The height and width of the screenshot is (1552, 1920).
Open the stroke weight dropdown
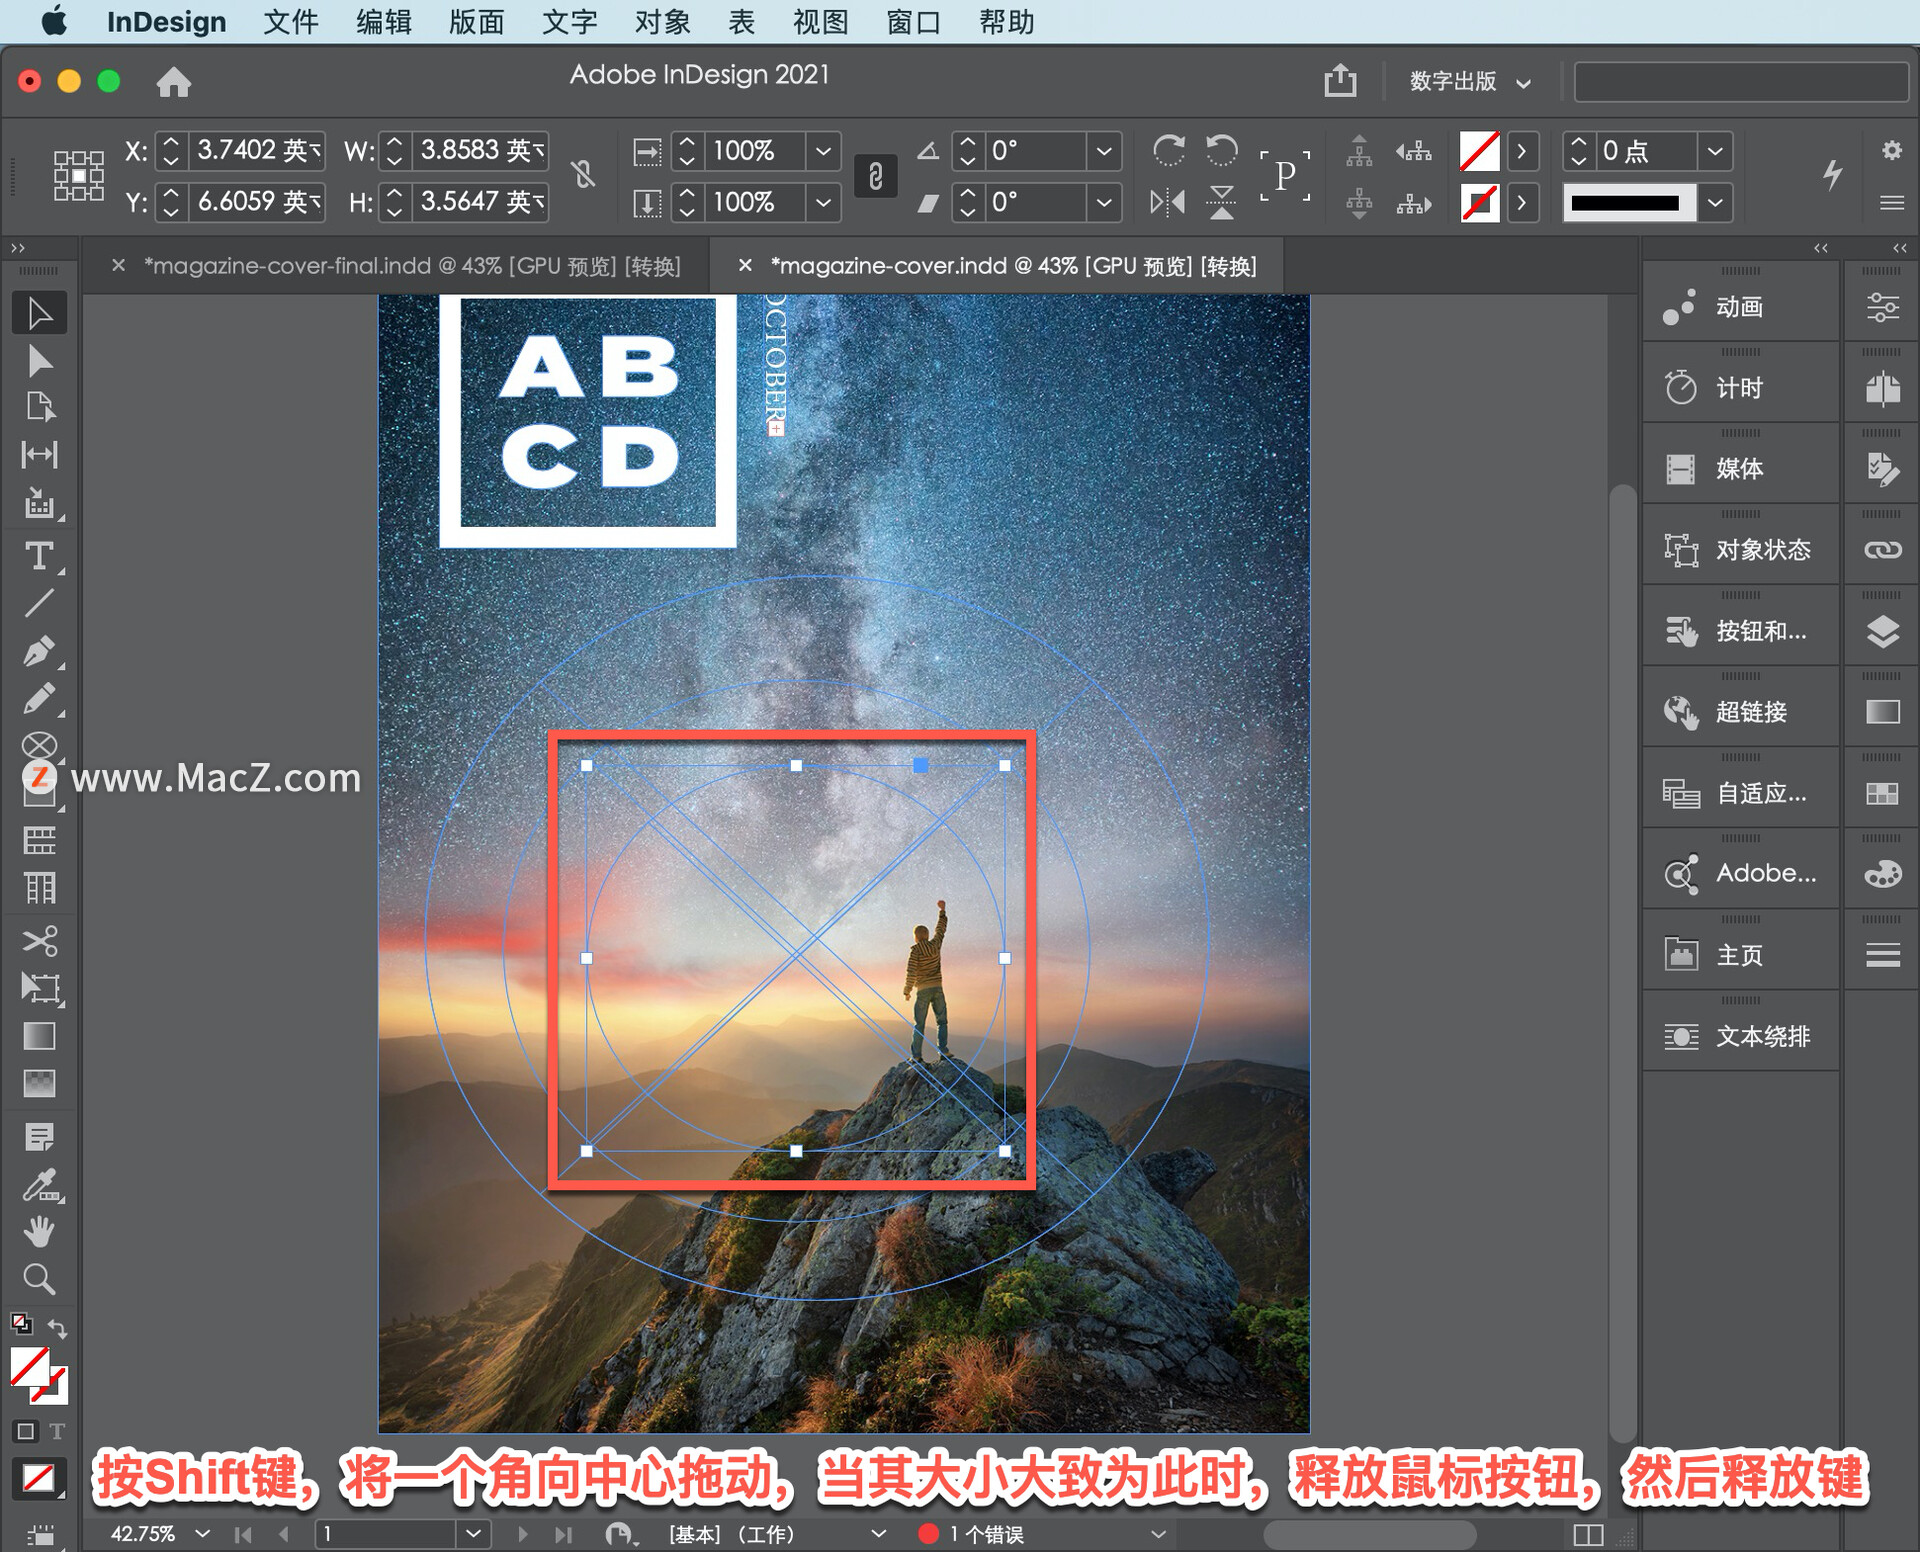pyautogui.click(x=1715, y=151)
